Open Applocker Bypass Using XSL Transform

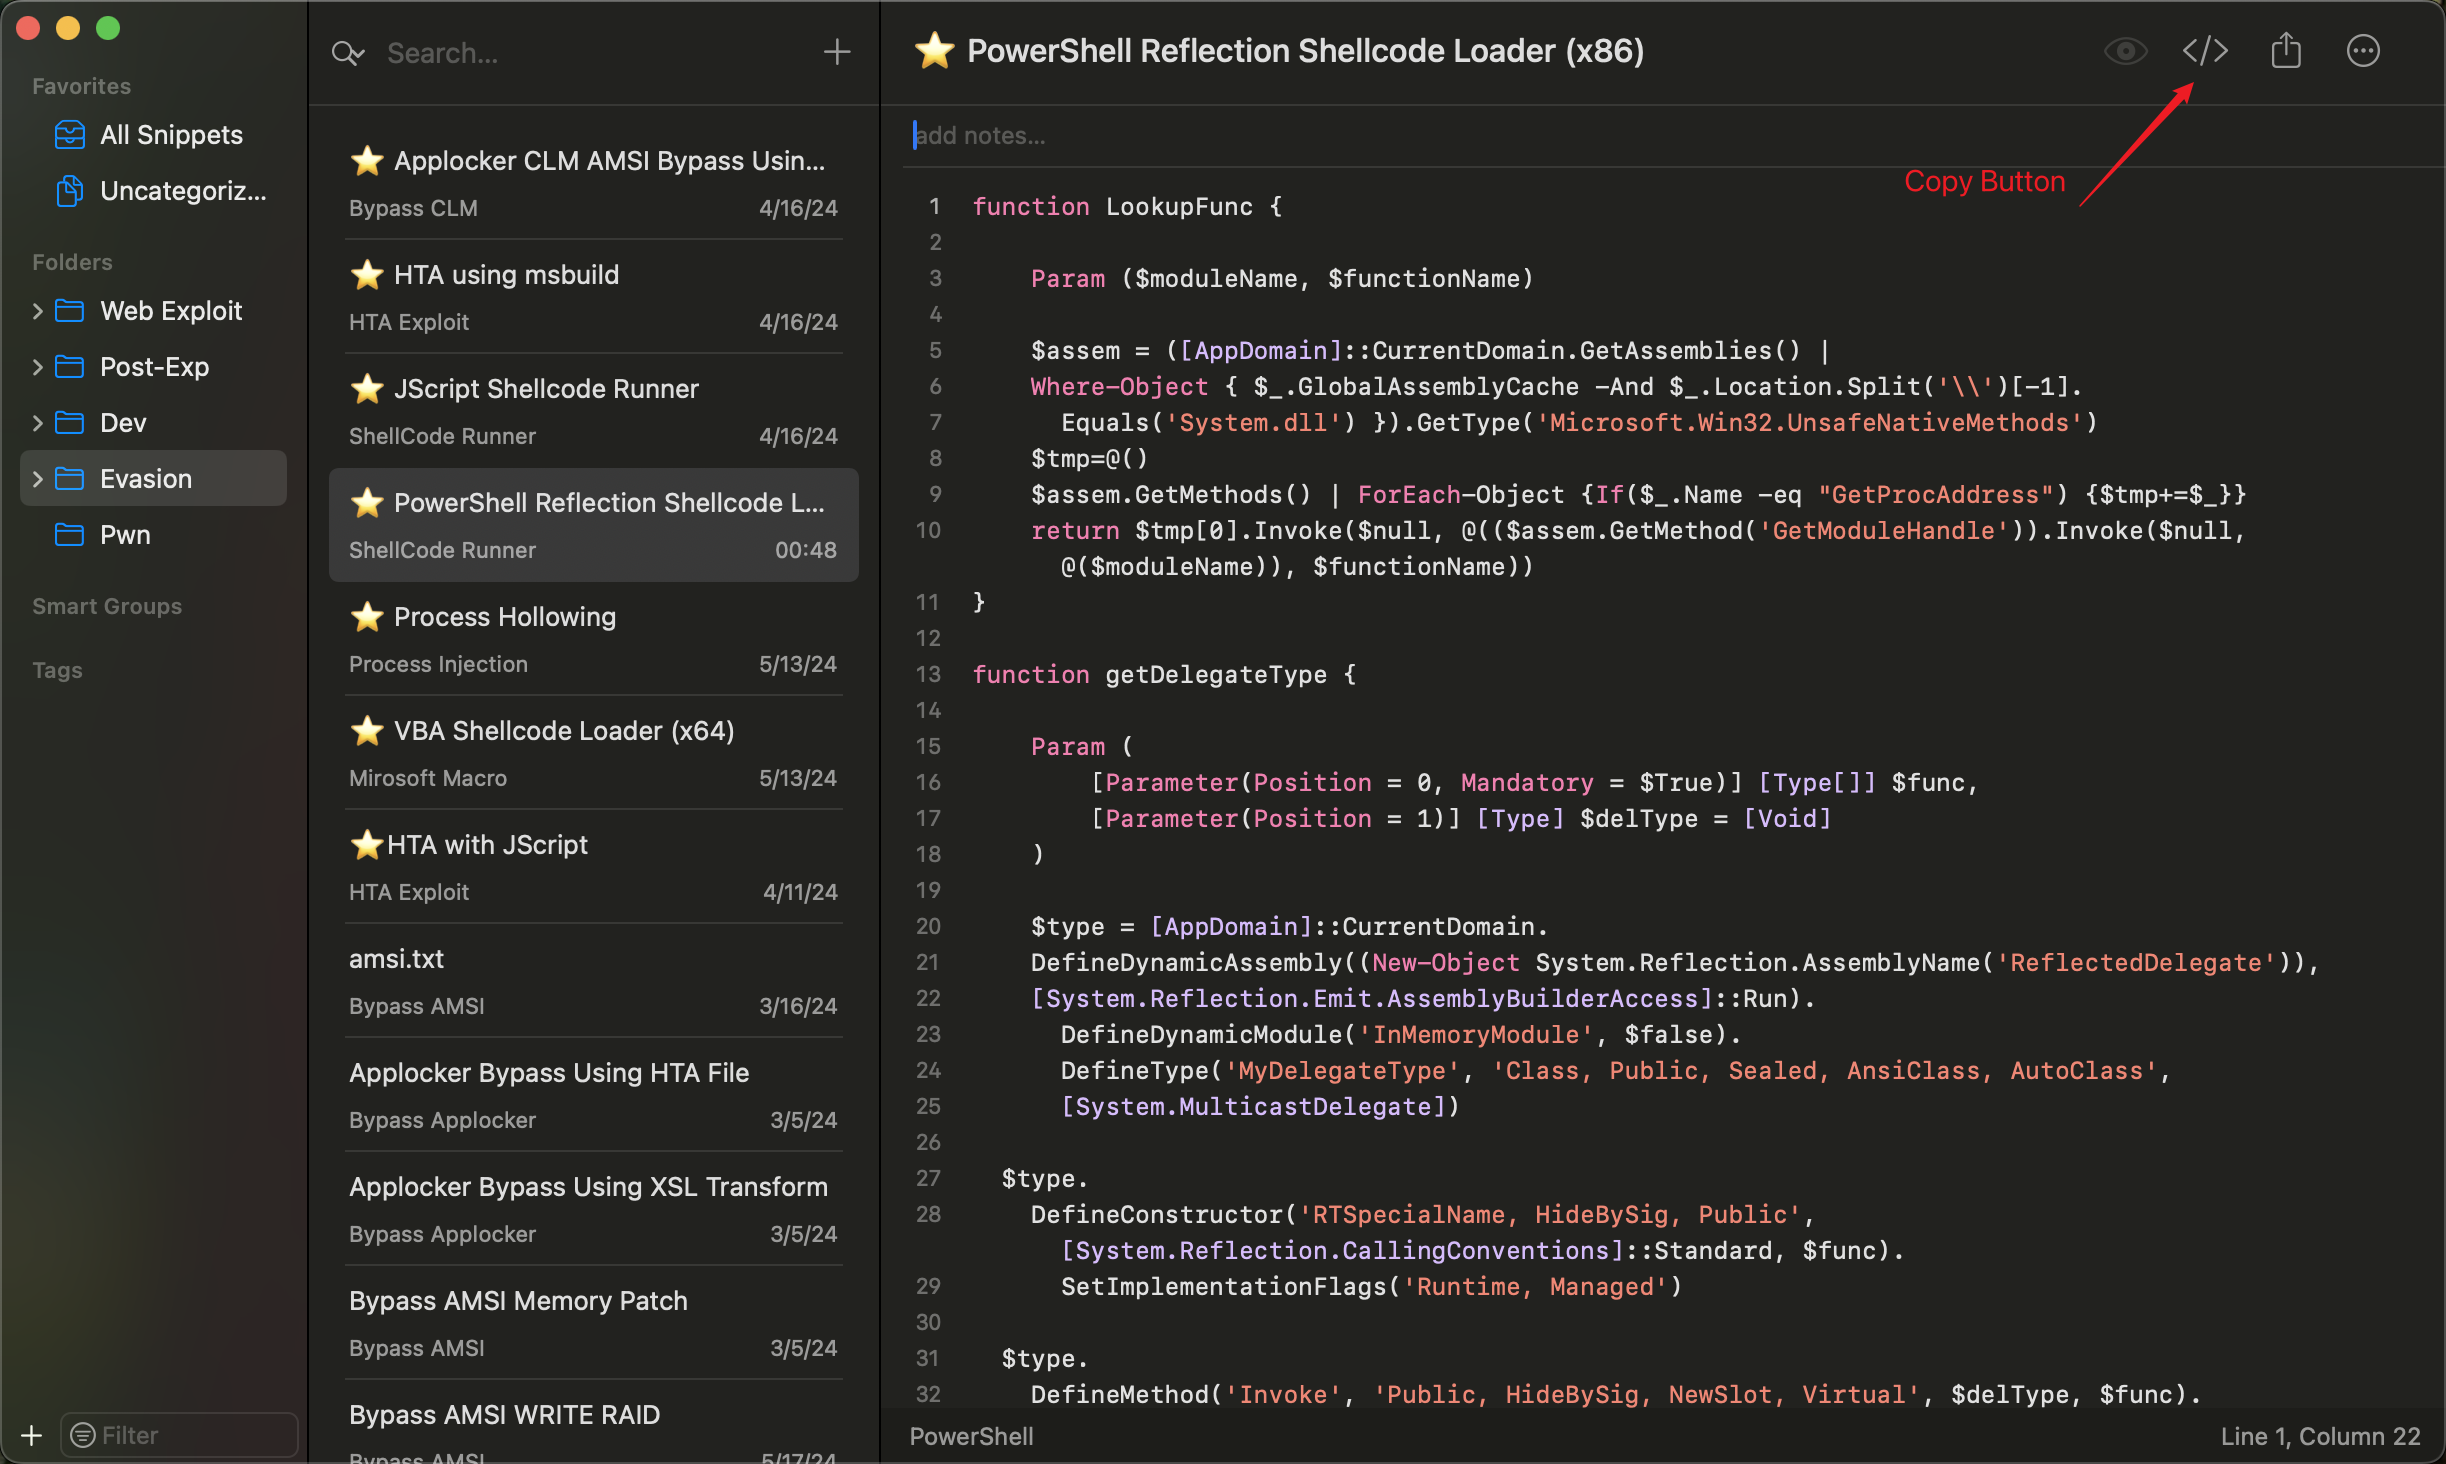(x=594, y=1209)
